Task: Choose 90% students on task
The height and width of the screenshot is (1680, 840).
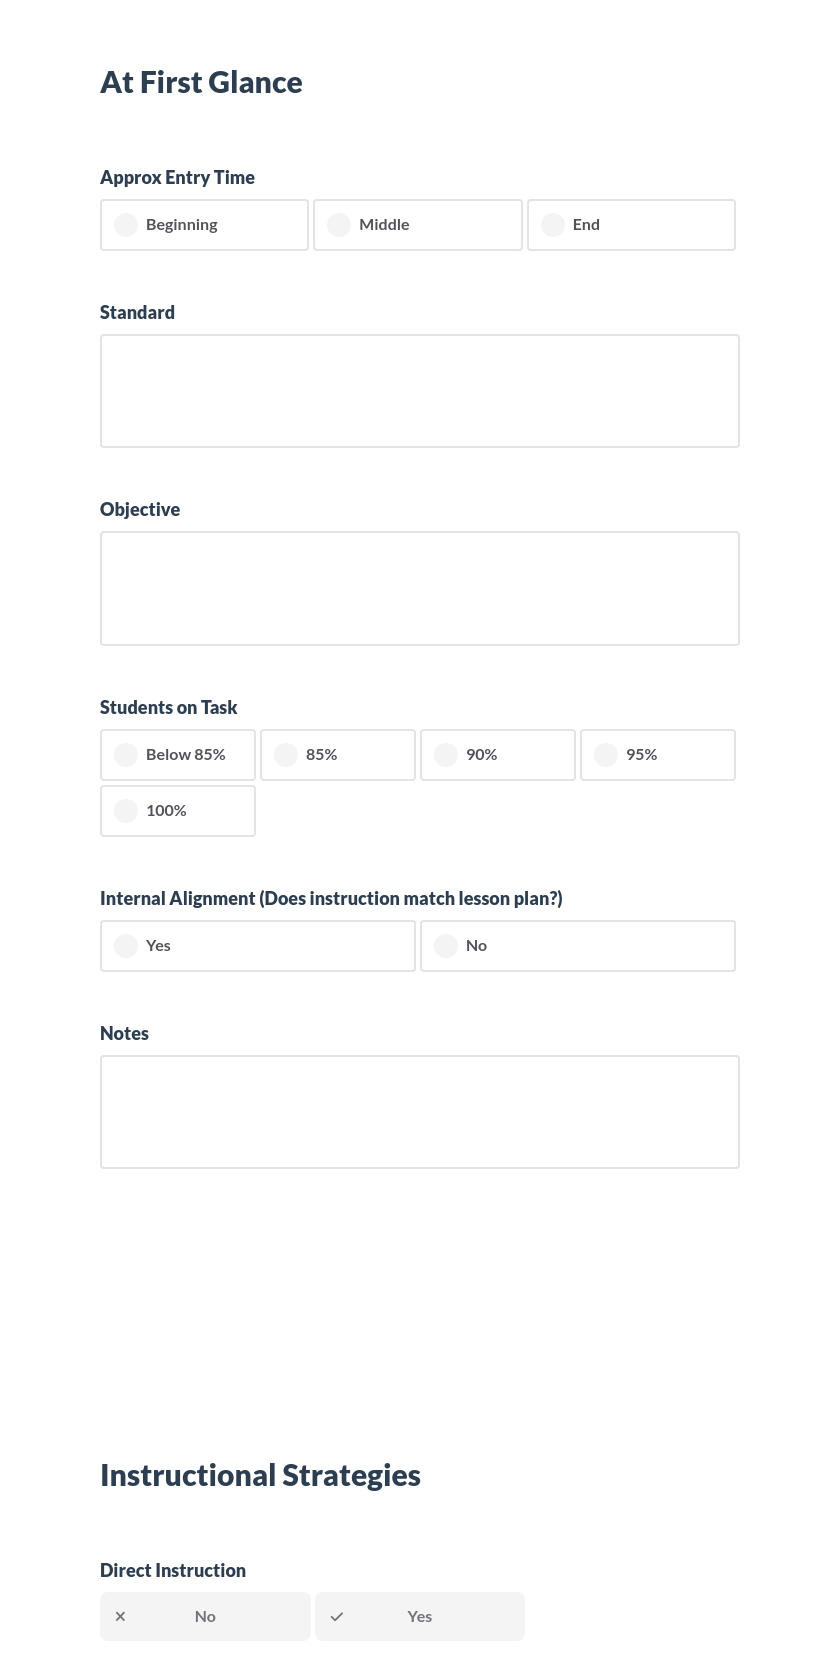Action: tap(497, 754)
